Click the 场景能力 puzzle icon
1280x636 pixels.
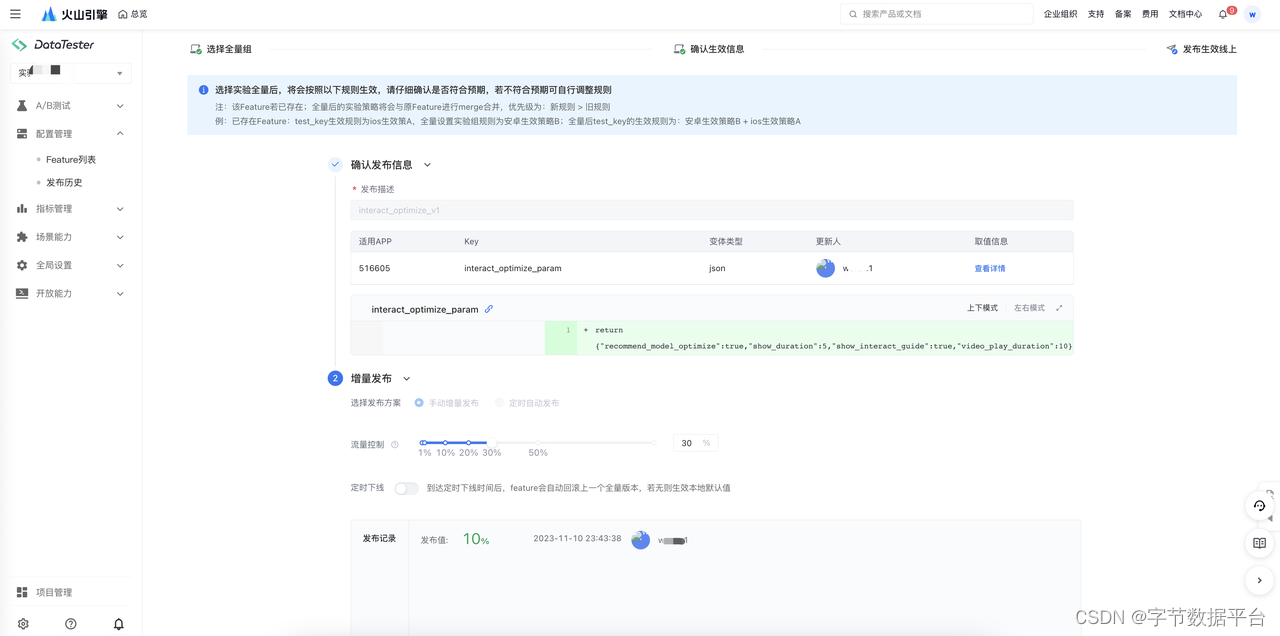pos(22,237)
